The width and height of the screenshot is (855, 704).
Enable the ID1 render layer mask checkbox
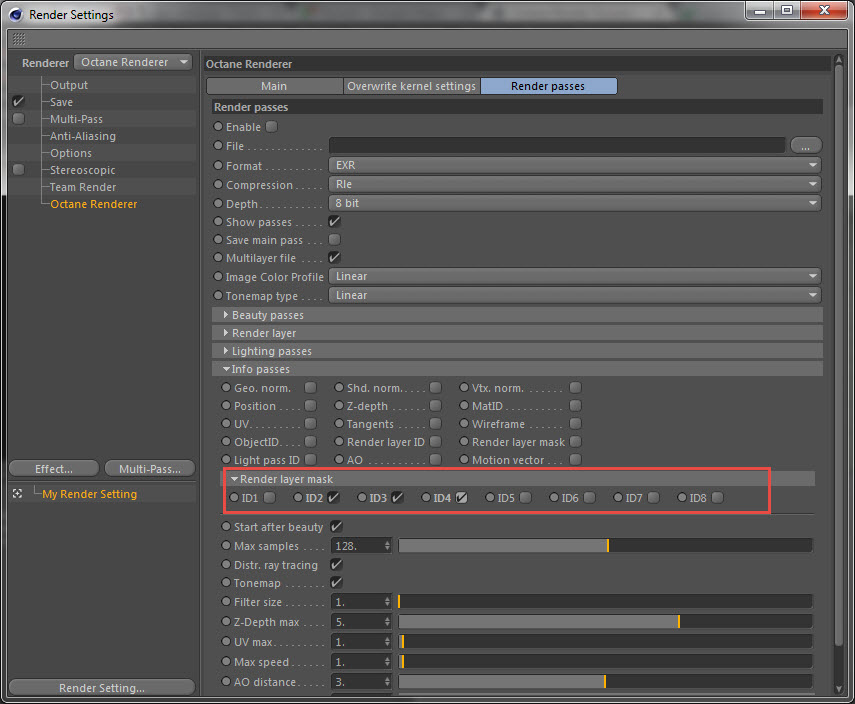click(269, 497)
